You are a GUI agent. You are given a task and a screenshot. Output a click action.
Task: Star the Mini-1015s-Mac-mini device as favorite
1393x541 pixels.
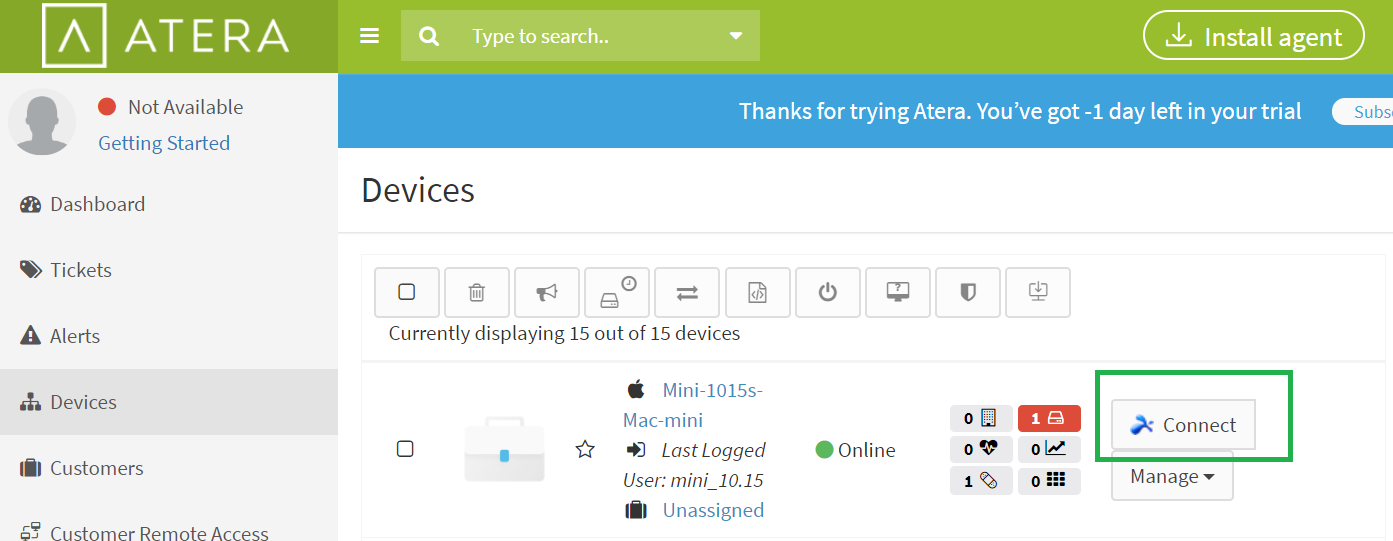point(585,450)
